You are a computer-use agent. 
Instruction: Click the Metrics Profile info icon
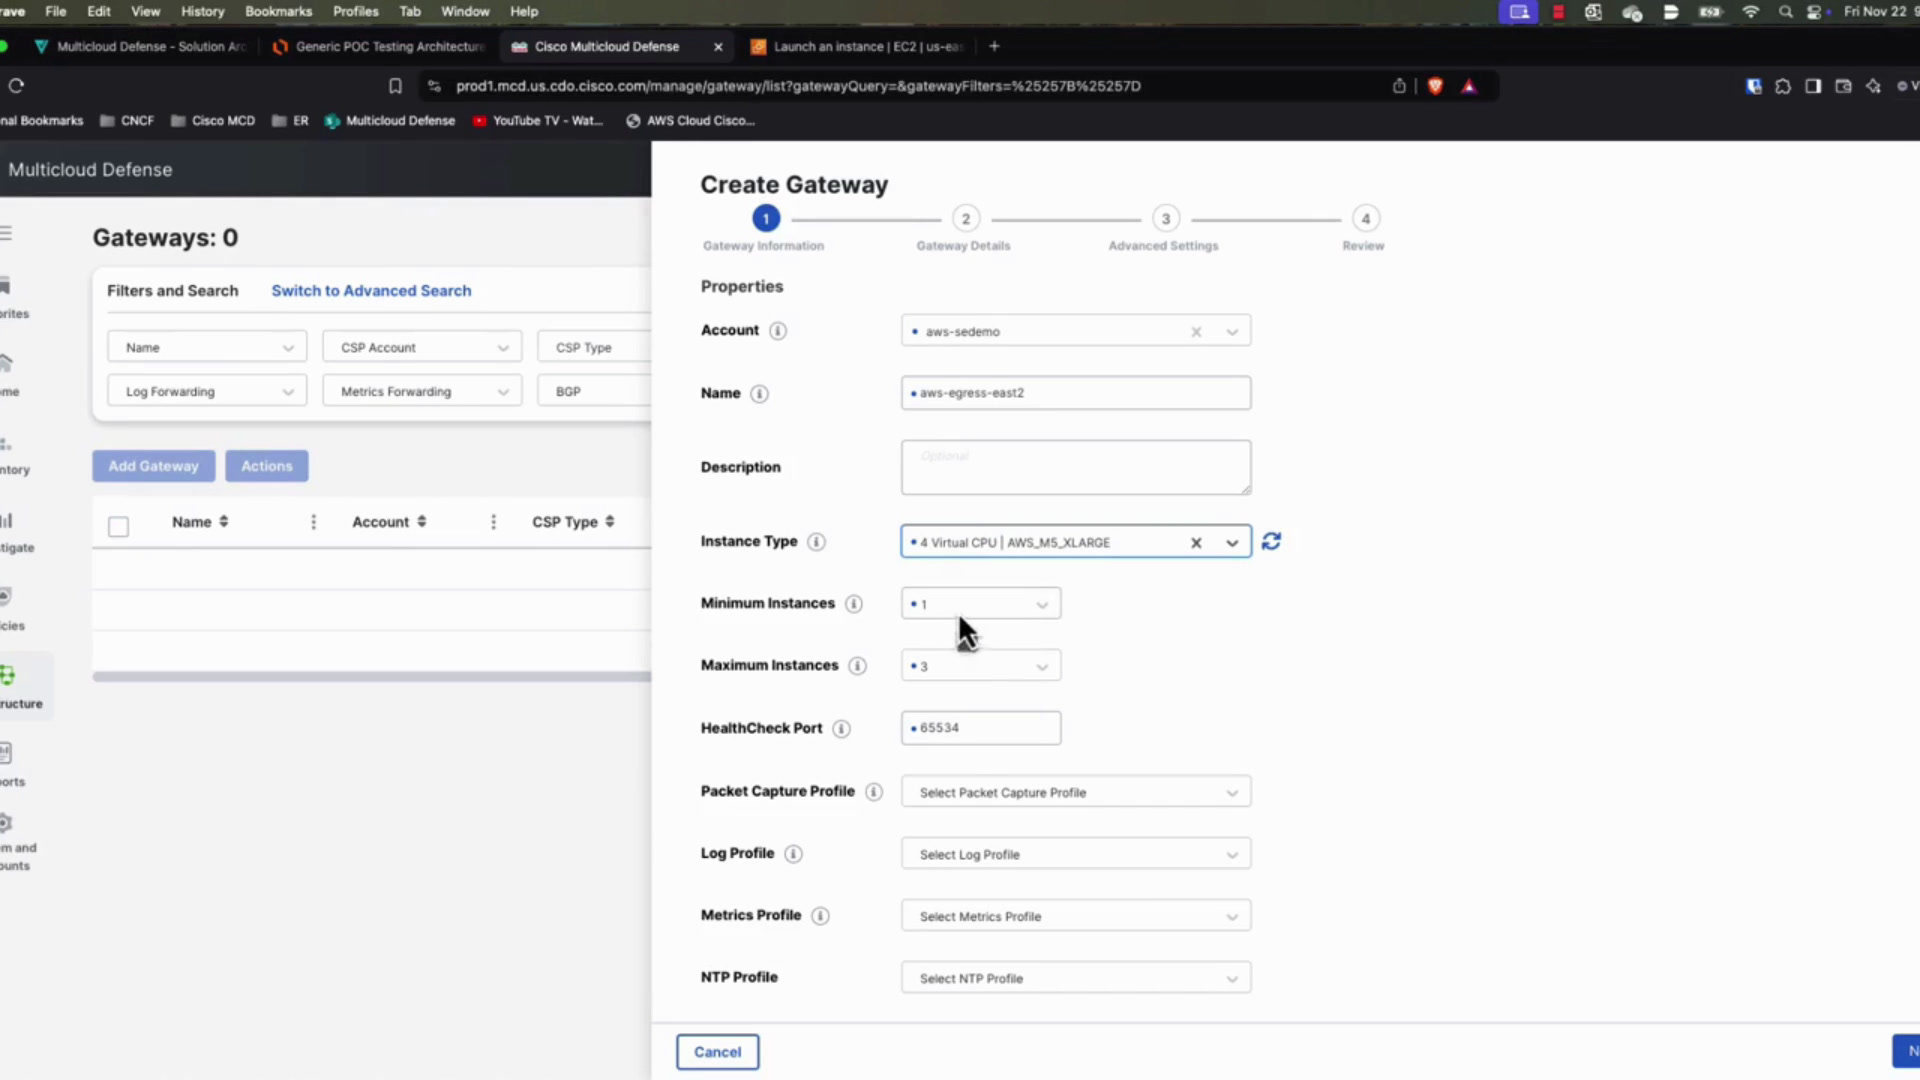821,916
